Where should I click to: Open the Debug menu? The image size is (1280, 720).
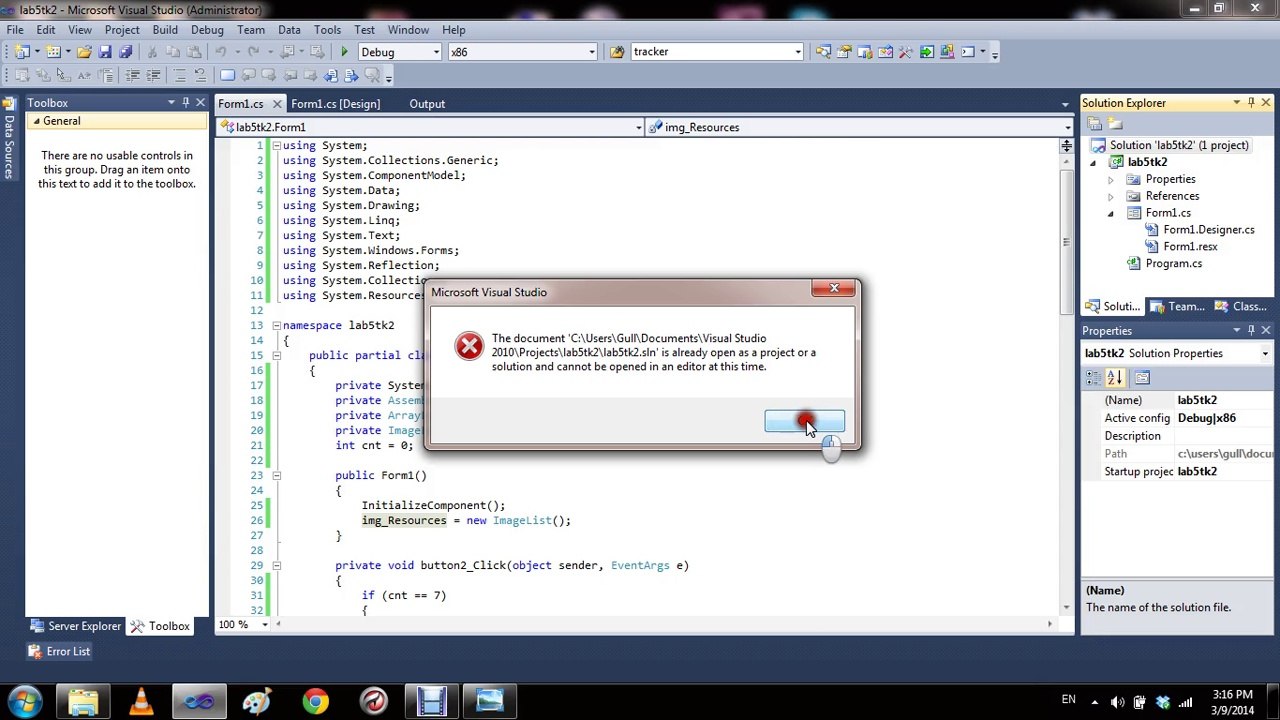207,30
